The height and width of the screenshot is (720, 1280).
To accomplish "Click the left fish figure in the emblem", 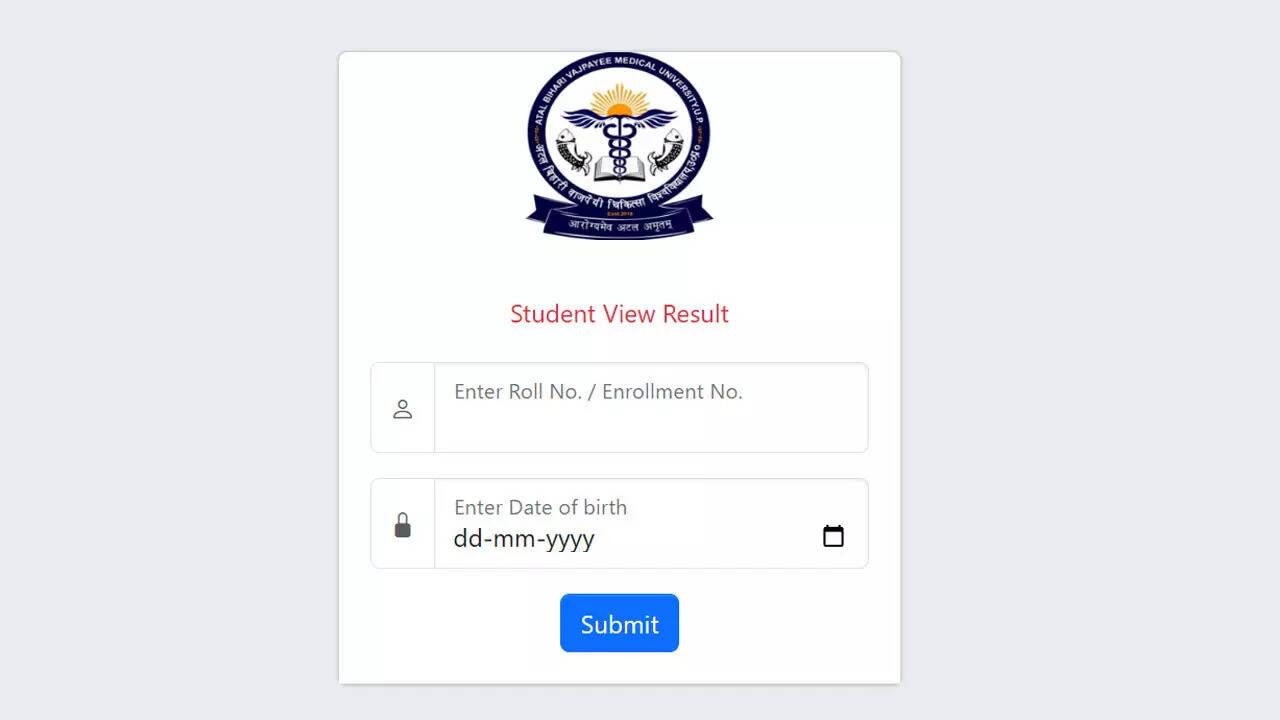I will [x=575, y=152].
